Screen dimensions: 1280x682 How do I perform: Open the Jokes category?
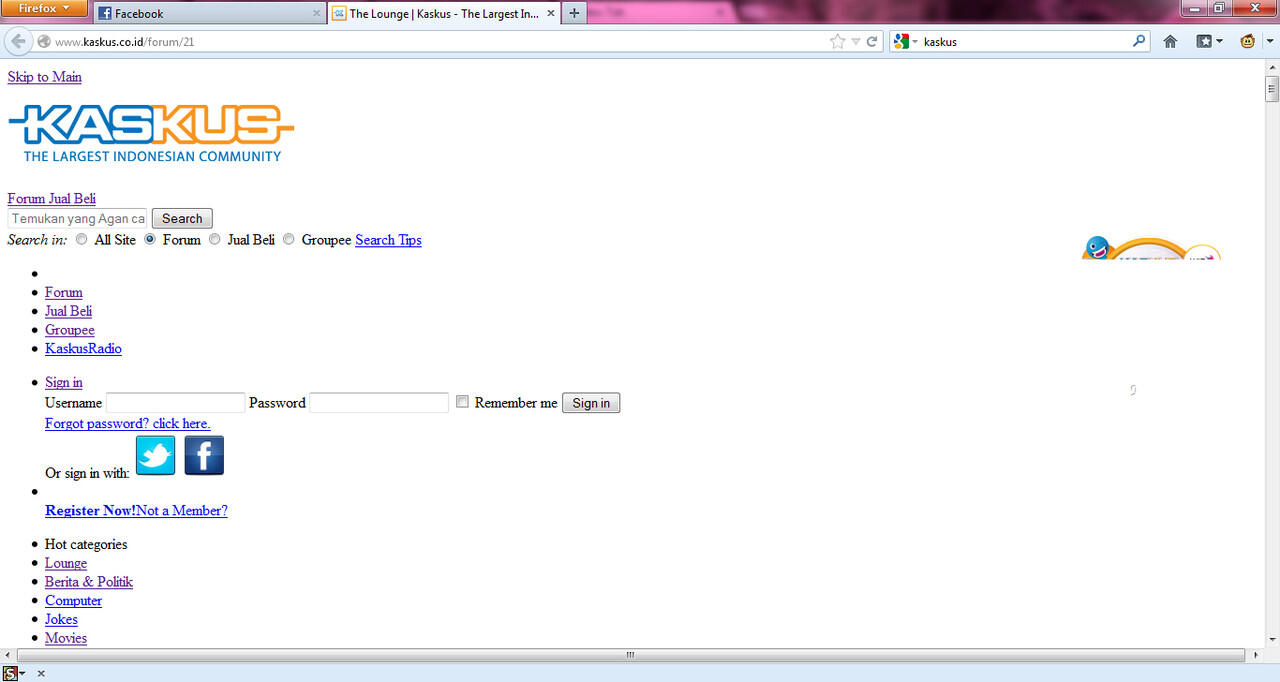tap(61, 619)
